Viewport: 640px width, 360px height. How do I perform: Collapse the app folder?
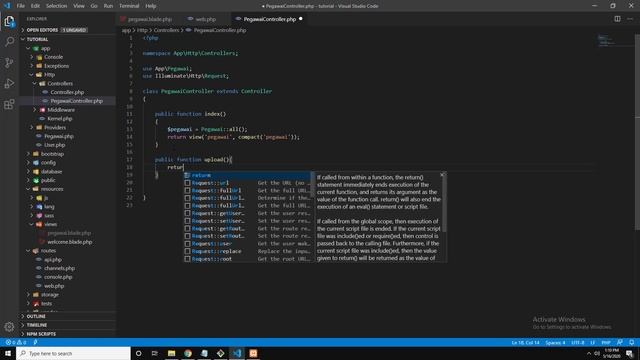pyautogui.click(x=45, y=48)
